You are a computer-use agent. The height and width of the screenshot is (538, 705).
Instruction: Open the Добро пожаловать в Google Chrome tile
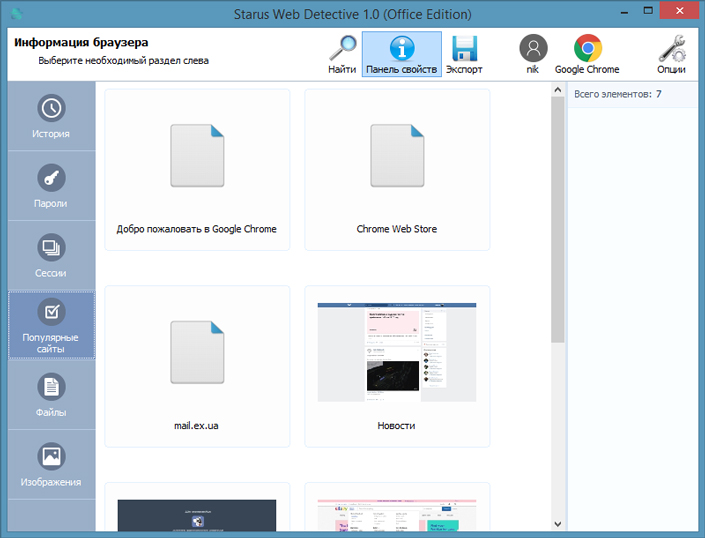tap(197, 169)
